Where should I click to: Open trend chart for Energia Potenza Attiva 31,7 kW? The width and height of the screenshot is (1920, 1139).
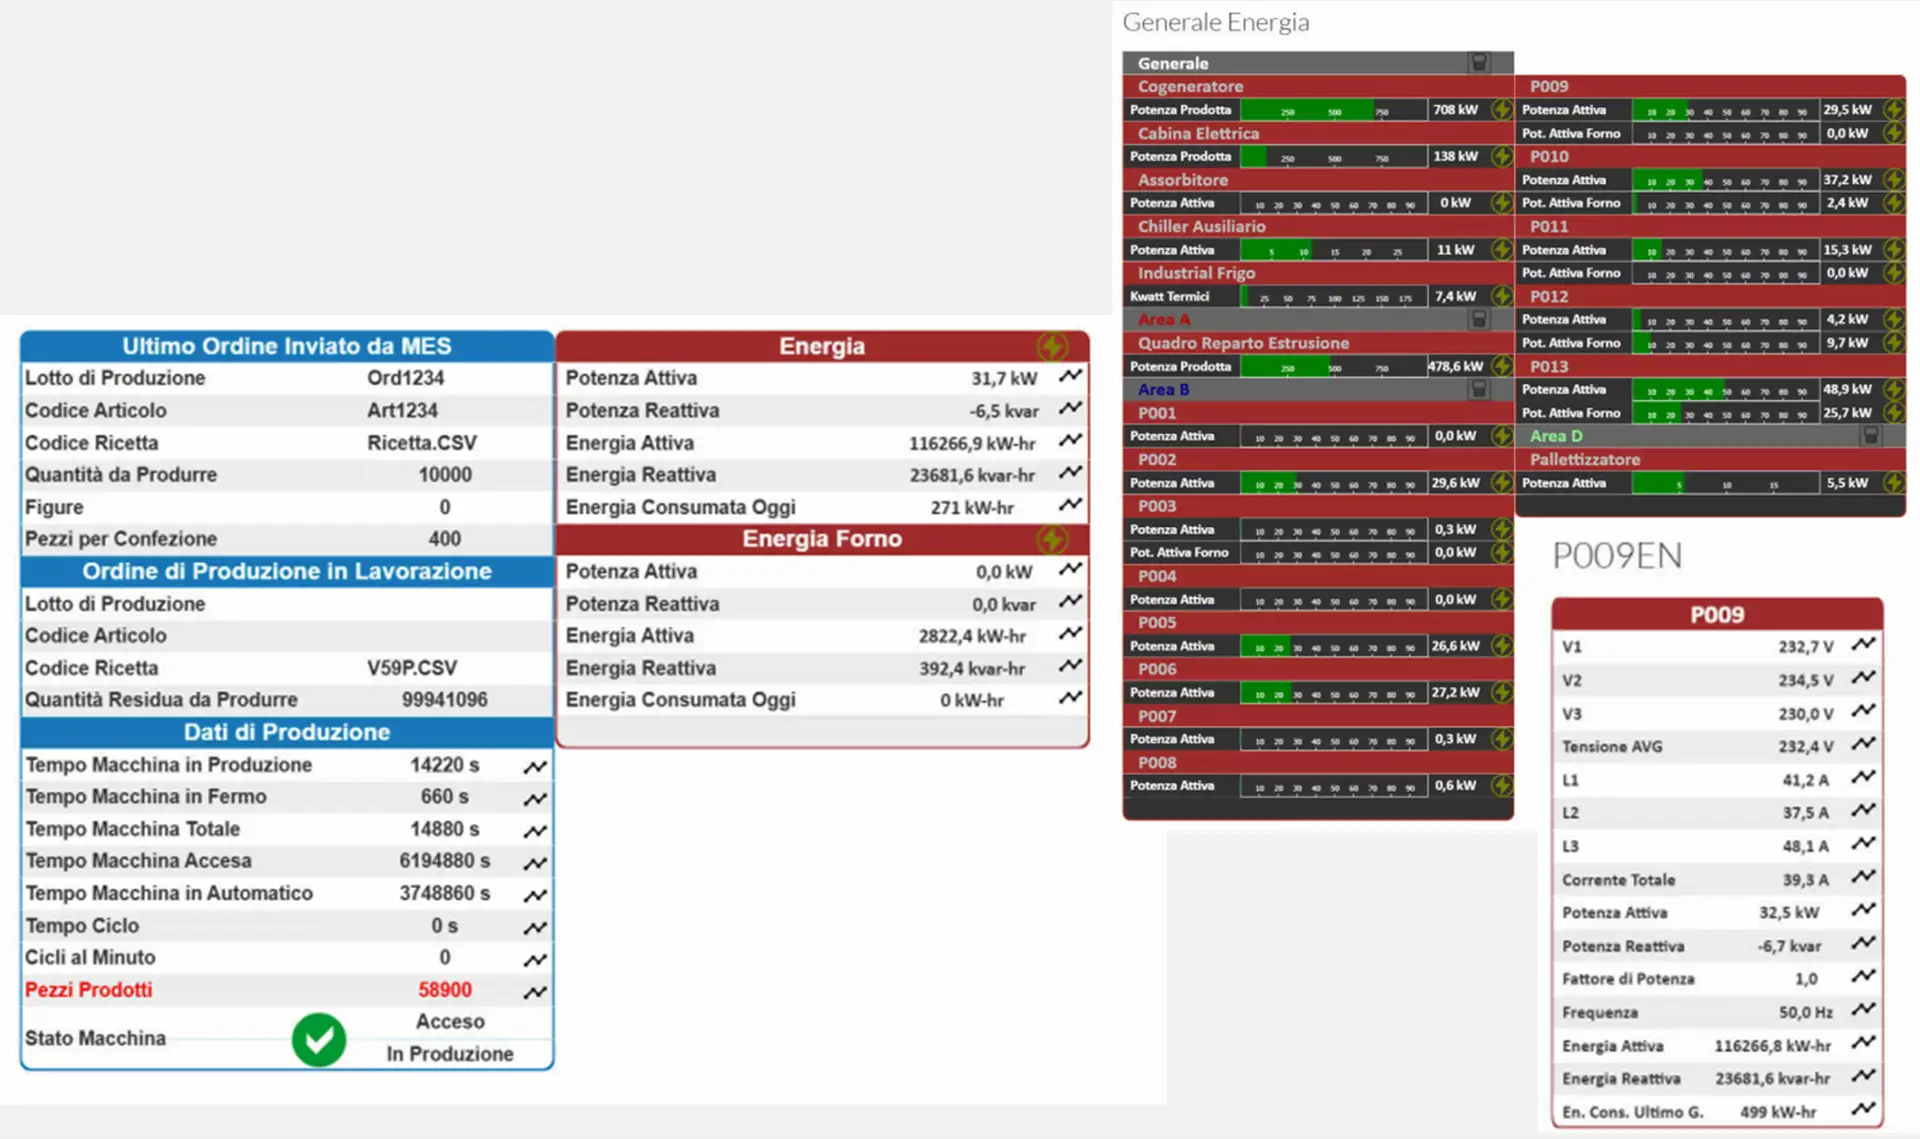tap(1071, 376)
